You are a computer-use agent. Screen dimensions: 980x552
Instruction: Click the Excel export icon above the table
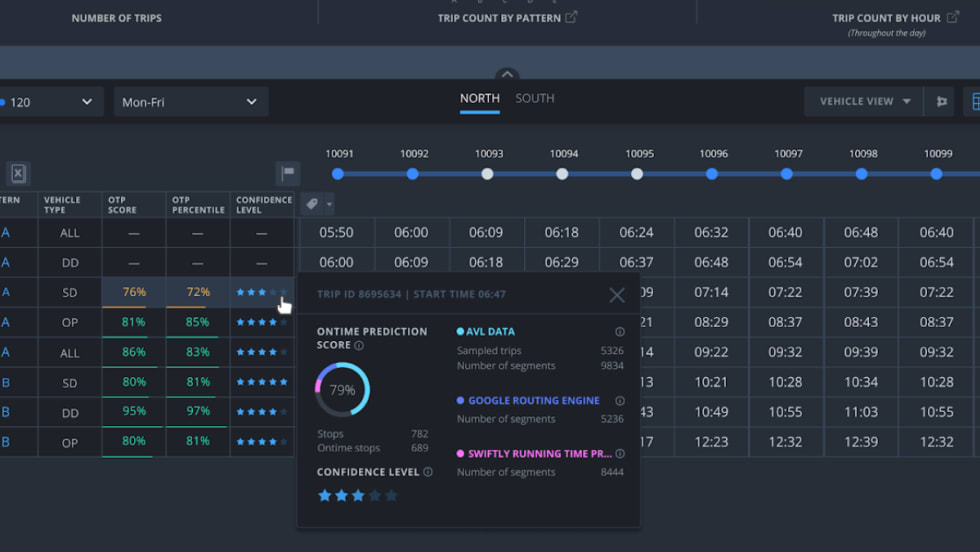pos(18,173)
